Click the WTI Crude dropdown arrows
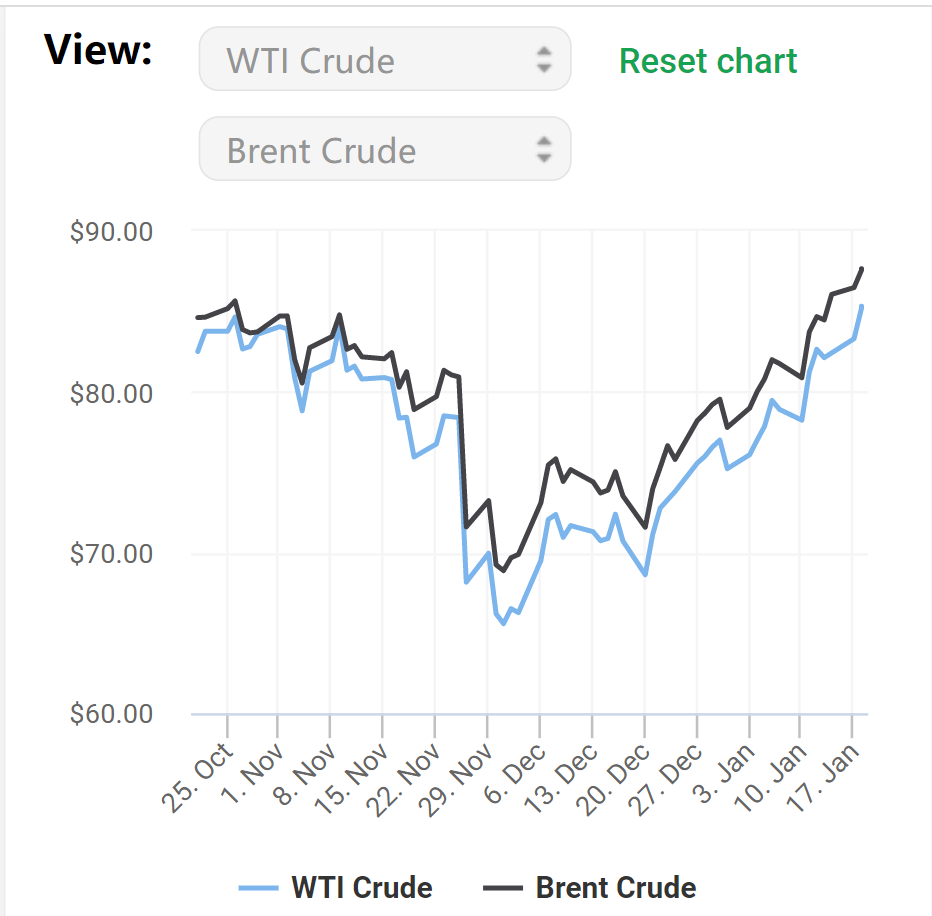The width and height of the screenshot is (932, 916). pos(543,59)
